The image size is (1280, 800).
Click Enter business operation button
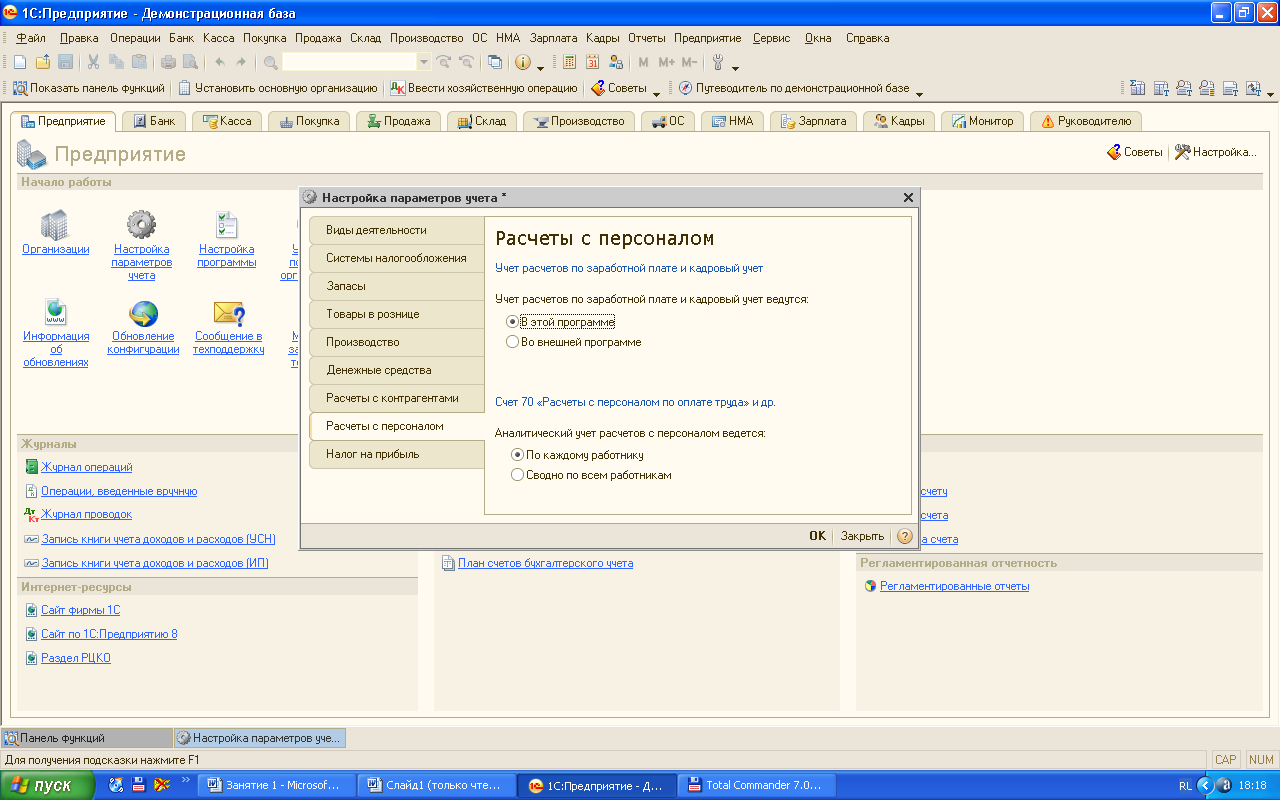(484, 88)
